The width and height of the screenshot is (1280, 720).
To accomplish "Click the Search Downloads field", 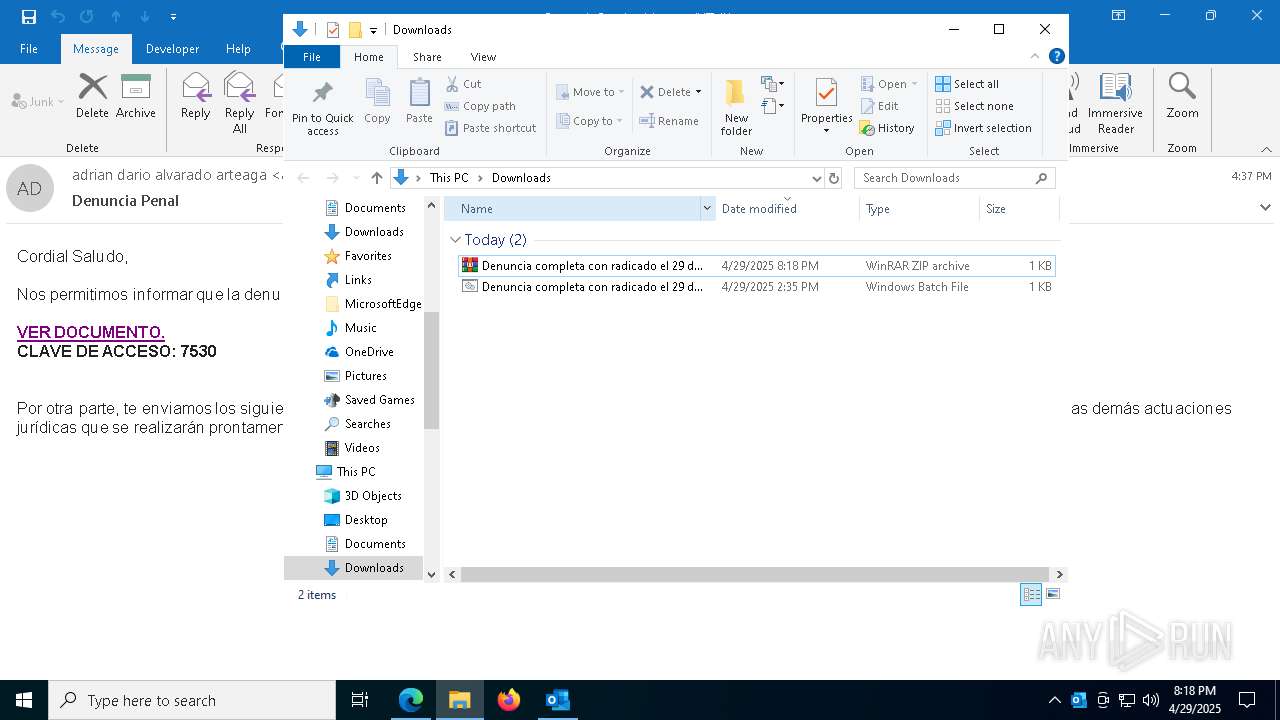I will [954, 178].
